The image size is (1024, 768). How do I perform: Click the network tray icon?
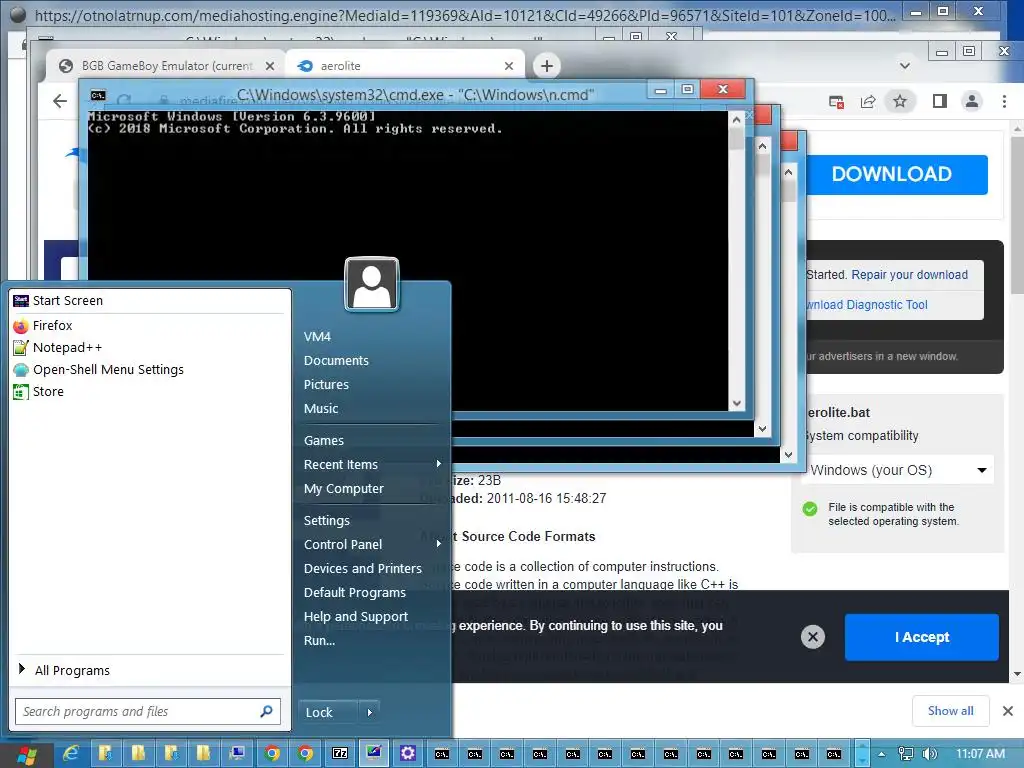[906, 754]
